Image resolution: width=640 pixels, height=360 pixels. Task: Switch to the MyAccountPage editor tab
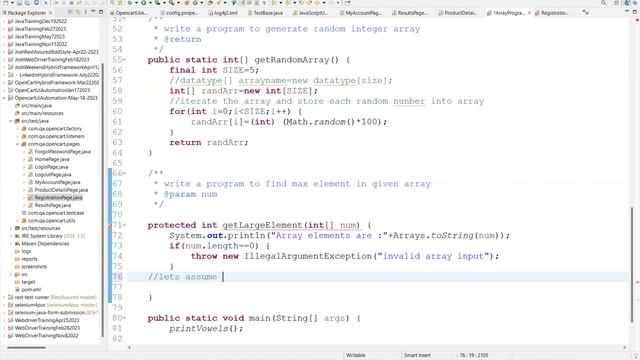pos(361,13)
